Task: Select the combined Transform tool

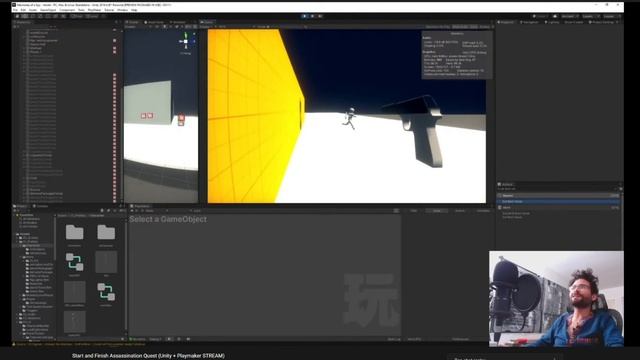Action: [x=56, y=16]
